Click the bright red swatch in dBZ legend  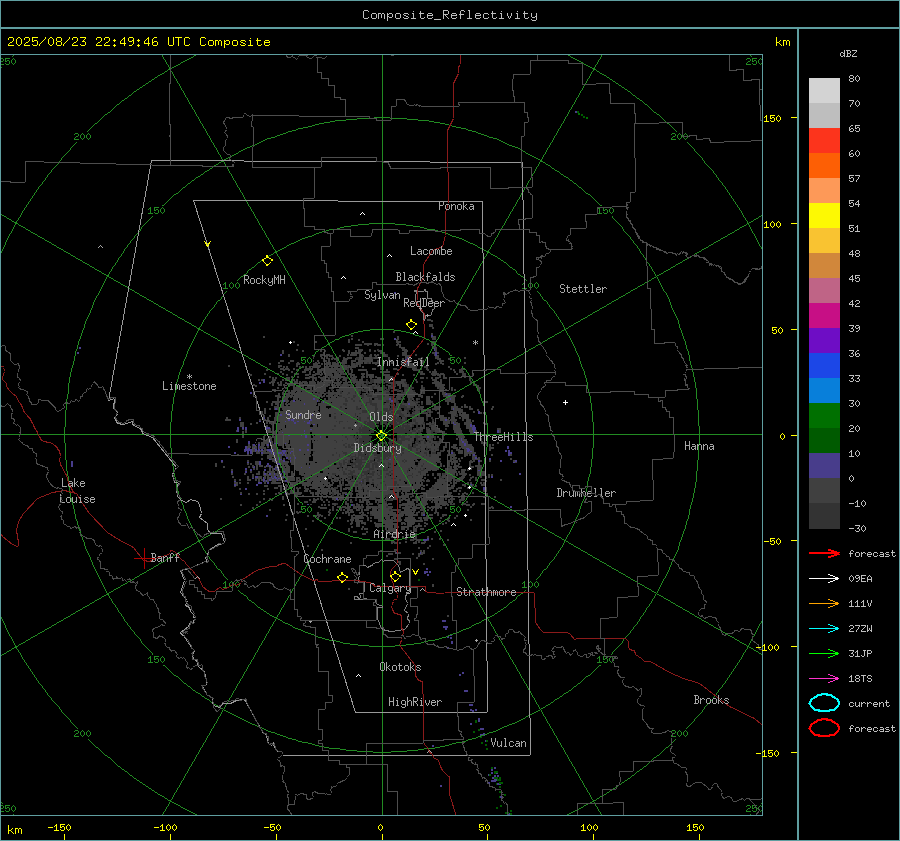pos(824,141)
